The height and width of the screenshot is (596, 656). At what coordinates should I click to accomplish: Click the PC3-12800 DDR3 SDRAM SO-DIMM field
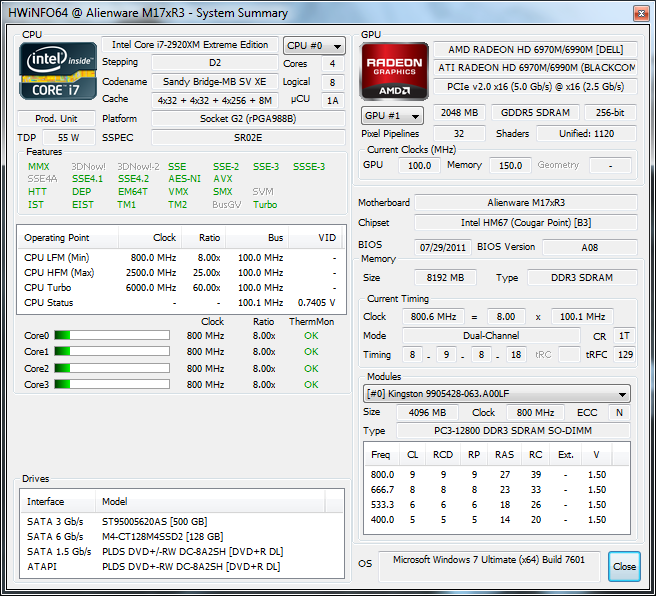[513, 430]
